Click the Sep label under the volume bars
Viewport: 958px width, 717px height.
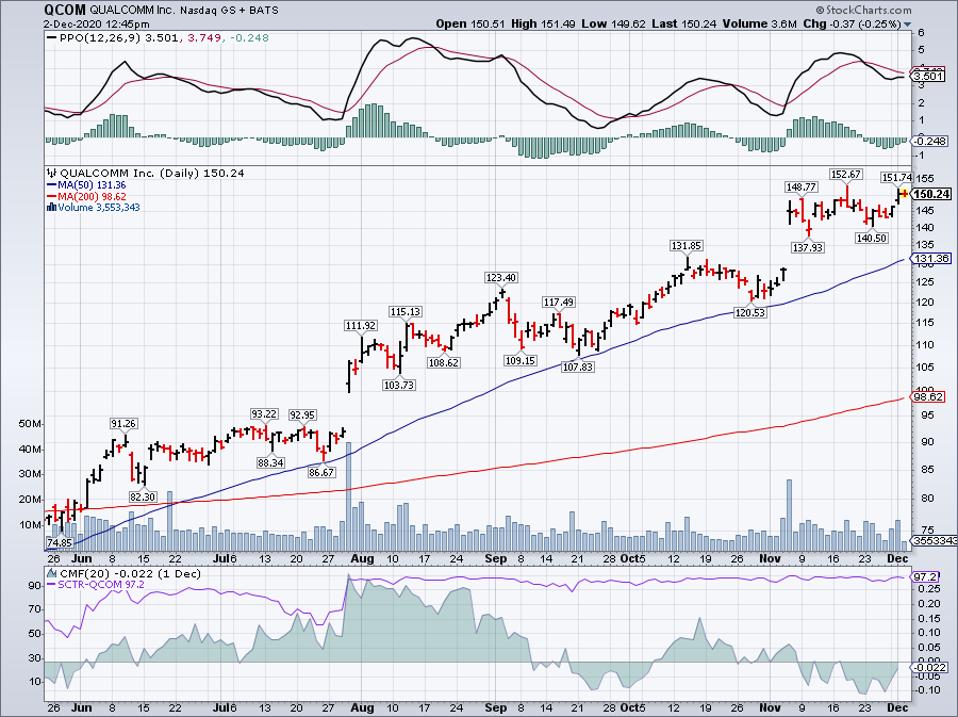495,559
